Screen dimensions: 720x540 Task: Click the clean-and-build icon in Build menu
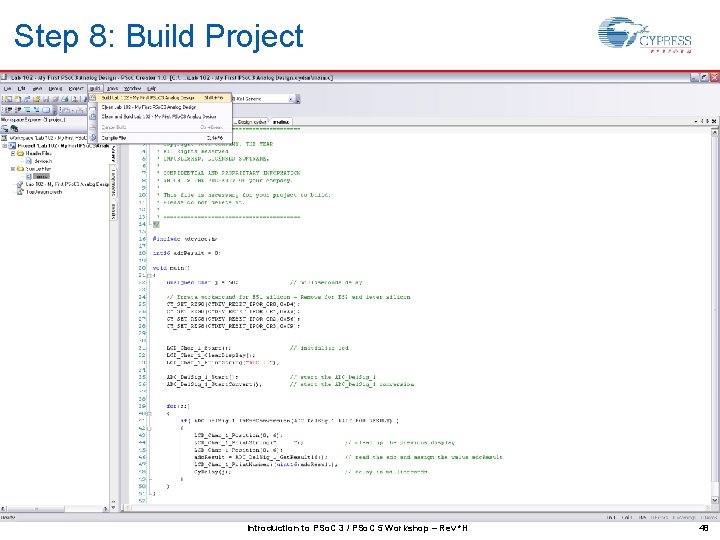[93, 117]
